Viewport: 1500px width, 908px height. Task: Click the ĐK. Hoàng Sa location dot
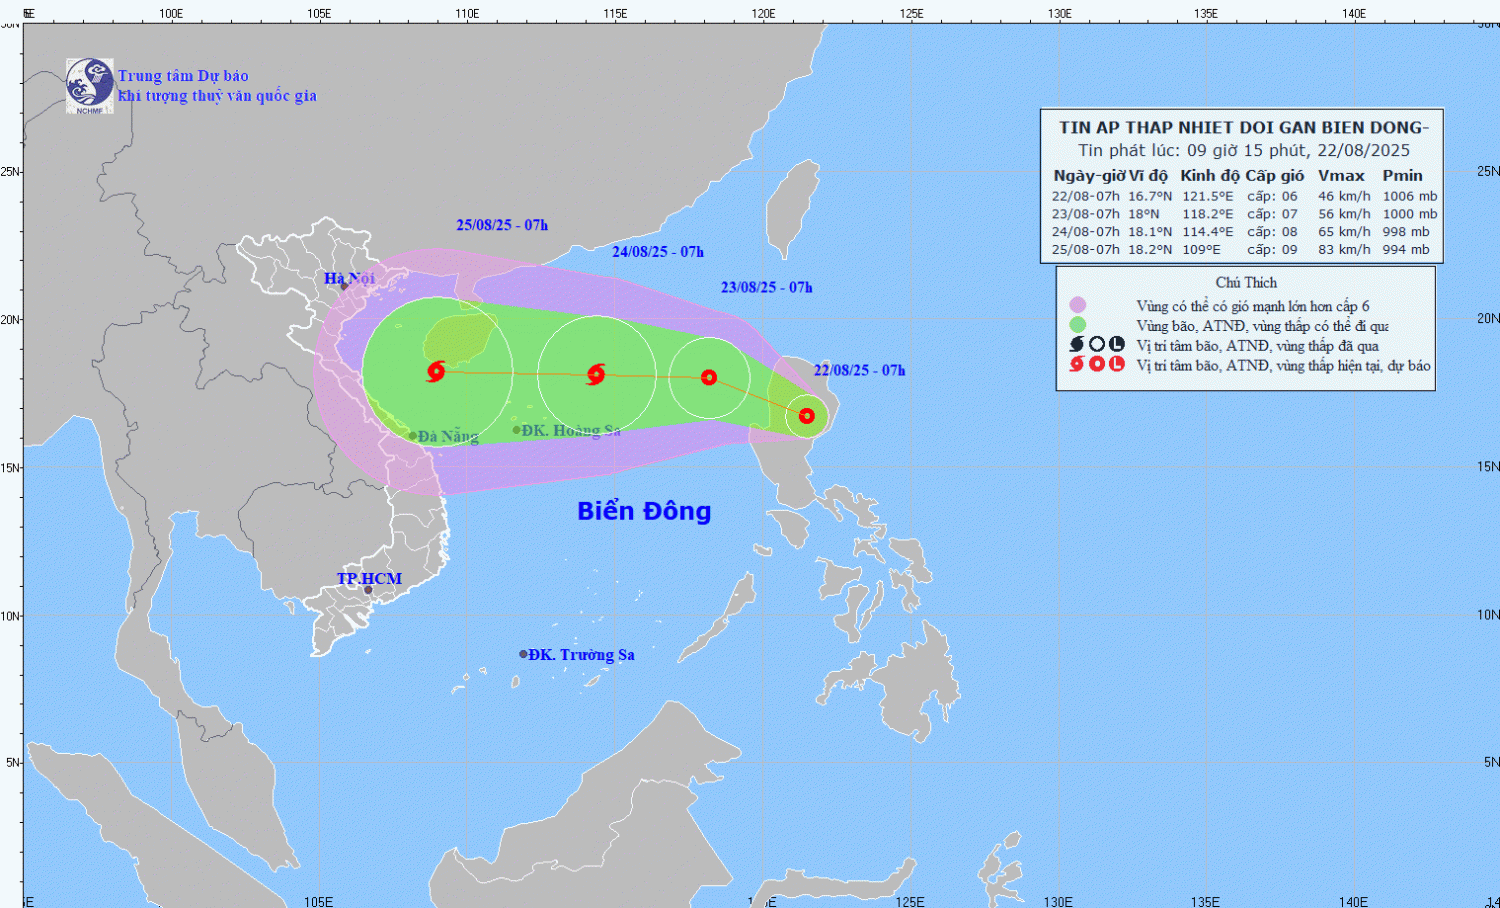[x=517, y=430]
